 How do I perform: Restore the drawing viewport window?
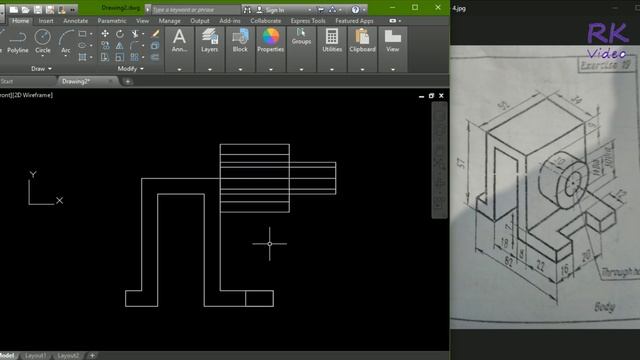pos(431,96)
